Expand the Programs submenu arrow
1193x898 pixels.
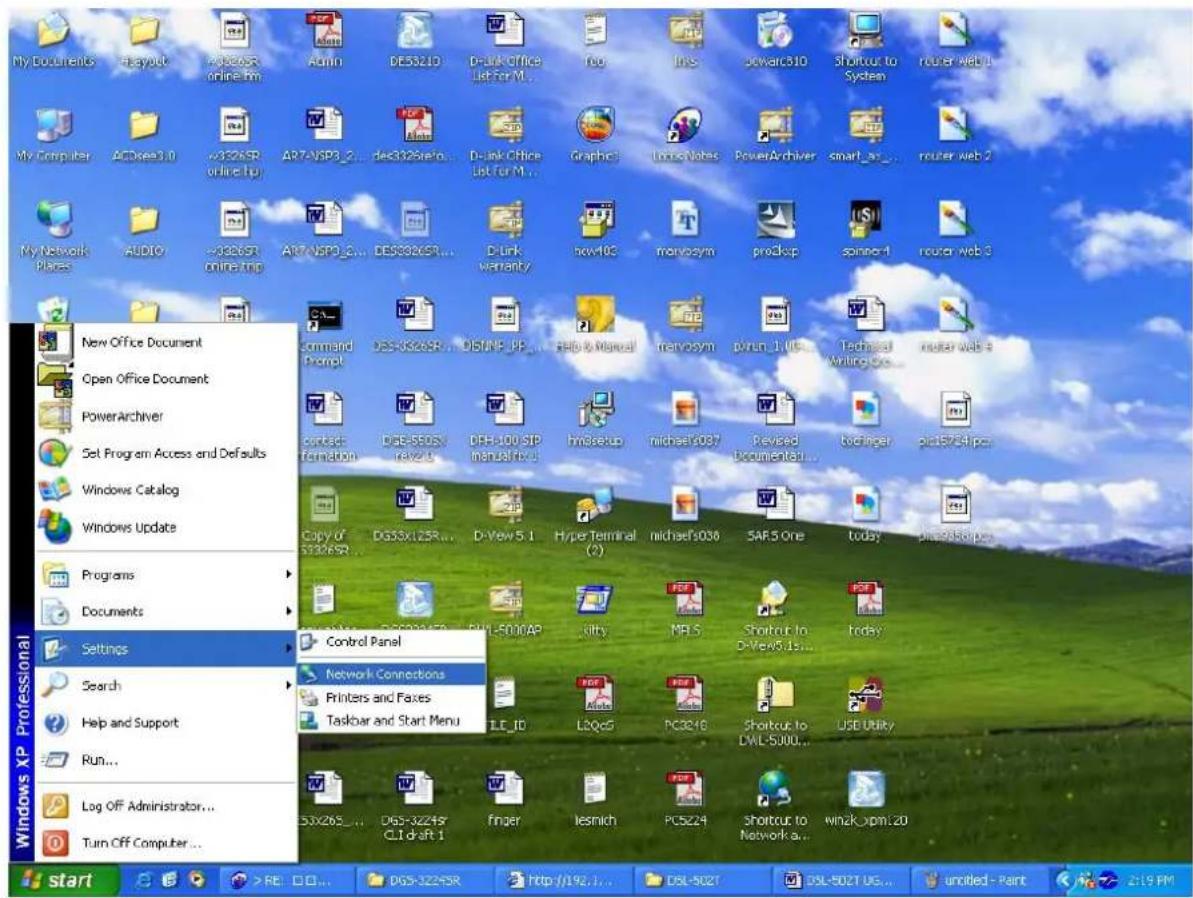click(288, 575)
